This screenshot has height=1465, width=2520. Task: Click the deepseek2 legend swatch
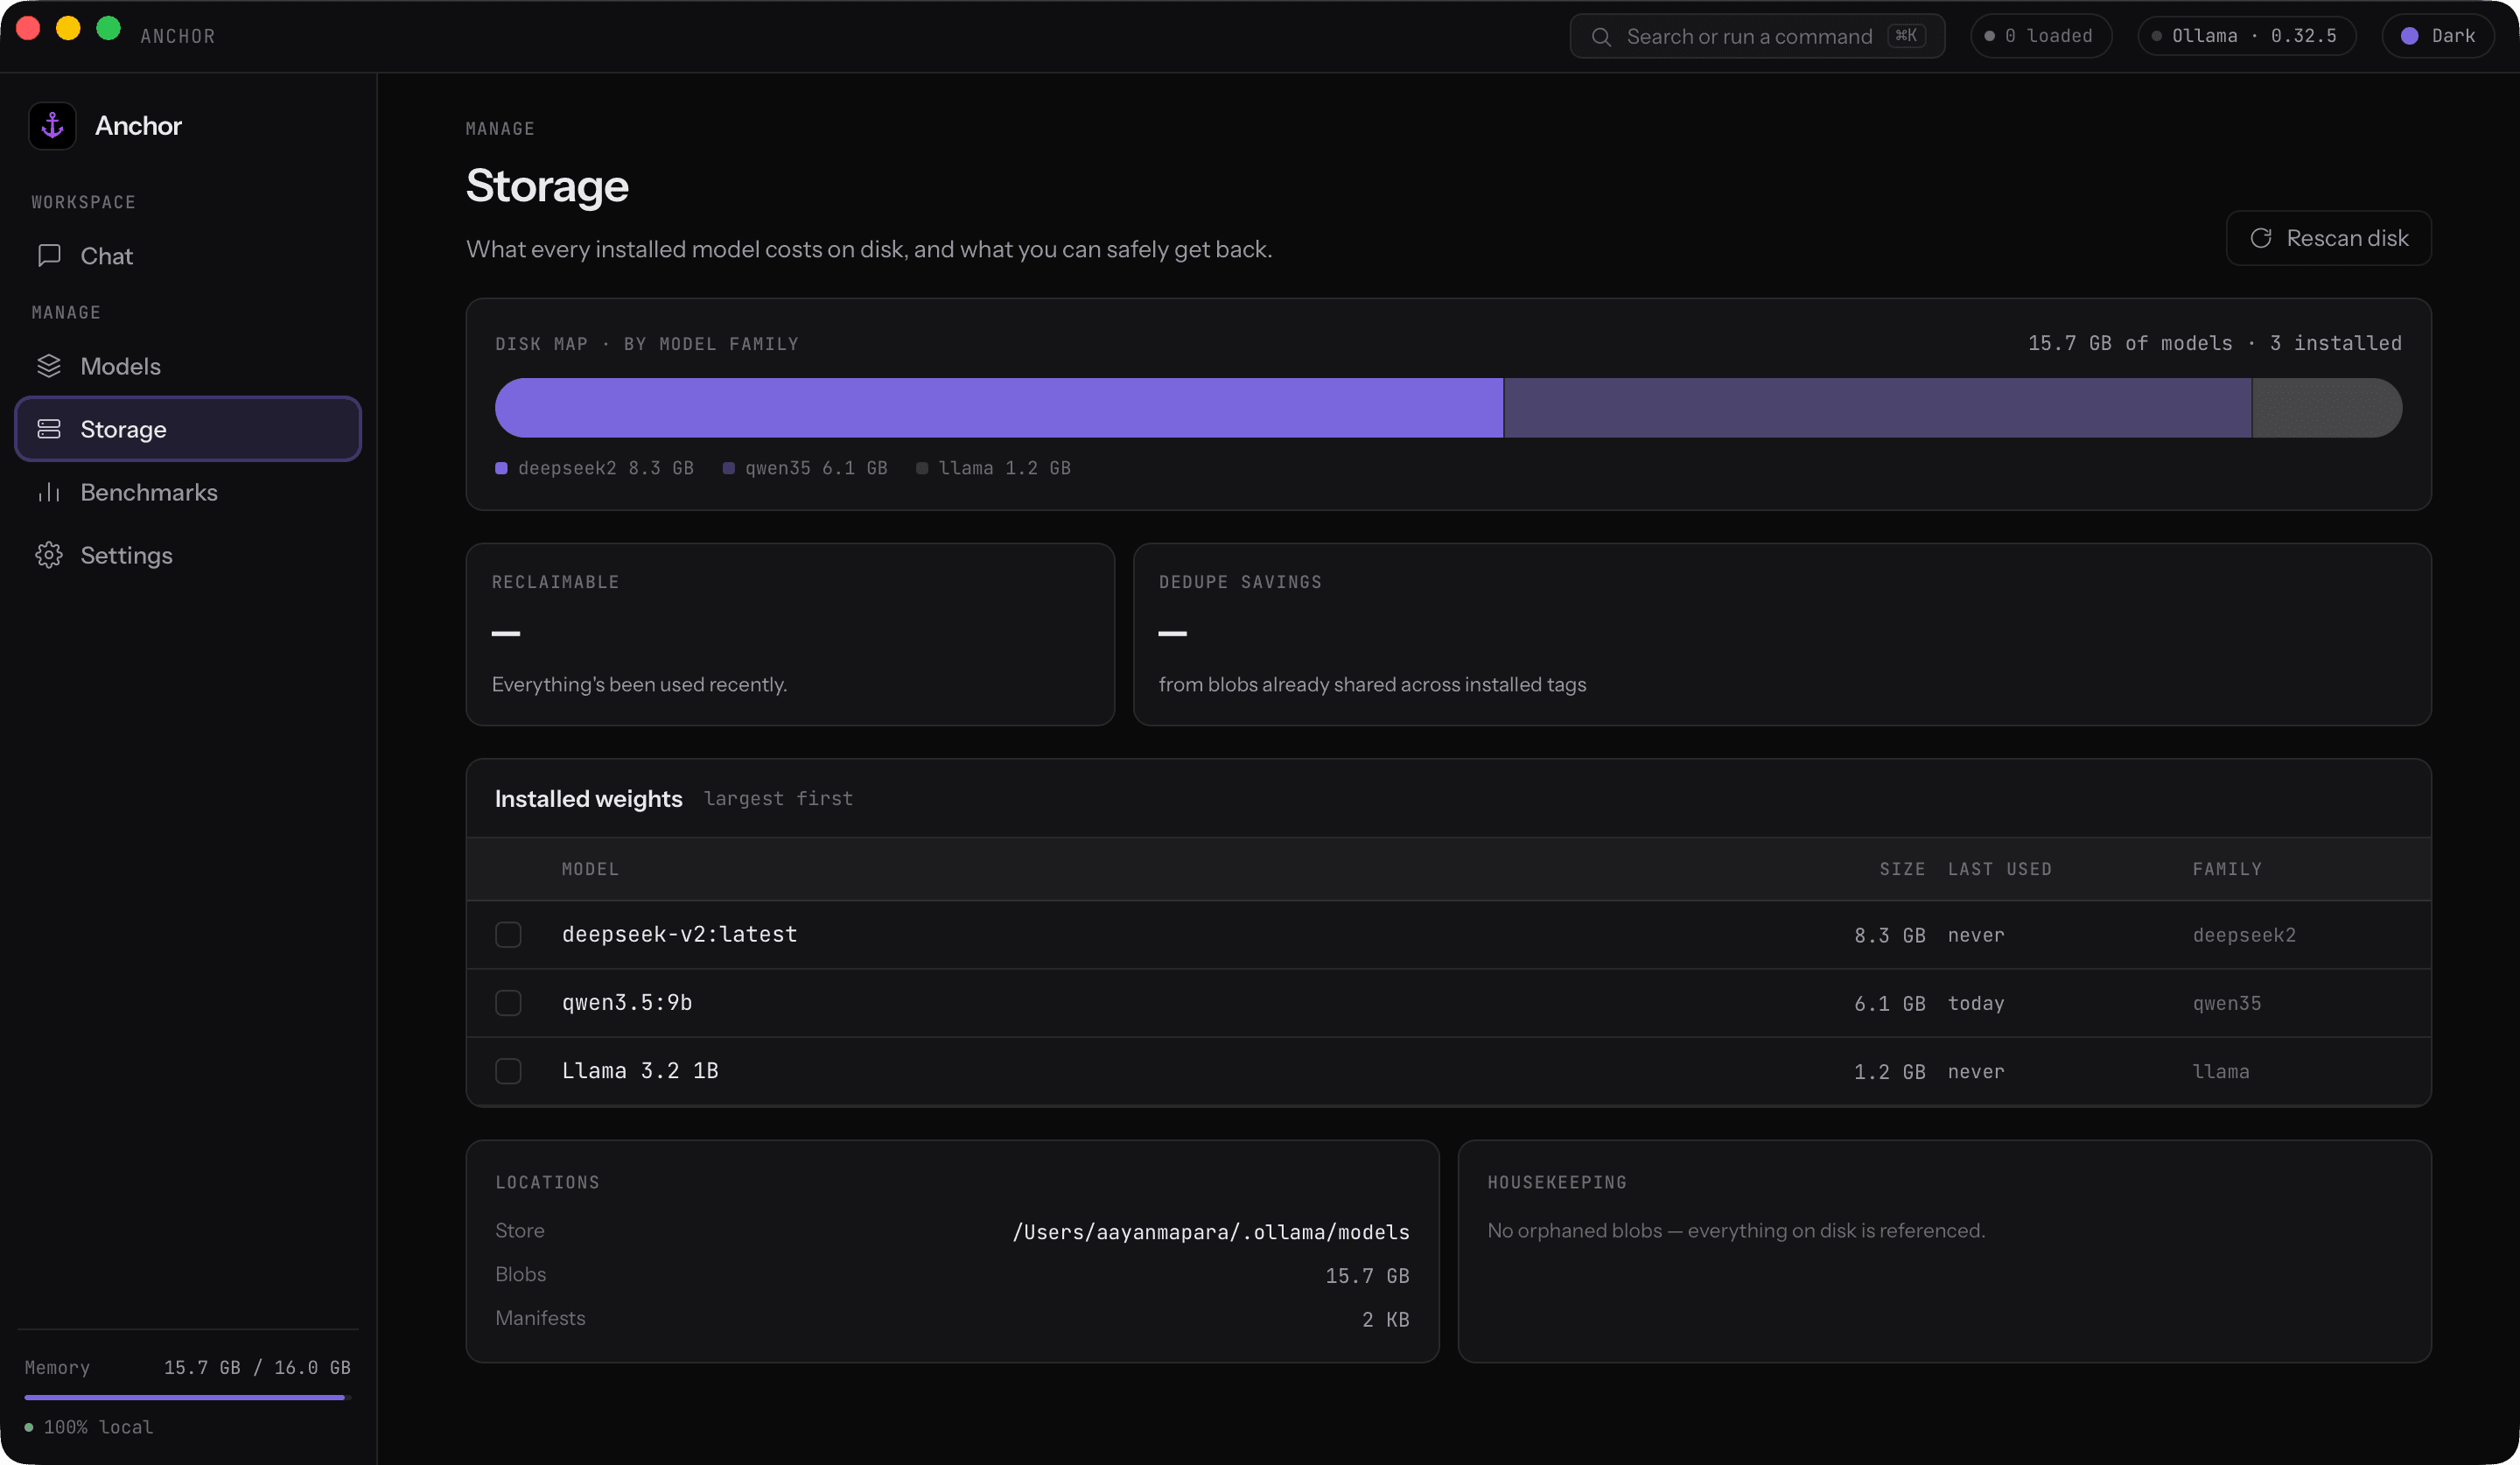(x=501, y=468)
